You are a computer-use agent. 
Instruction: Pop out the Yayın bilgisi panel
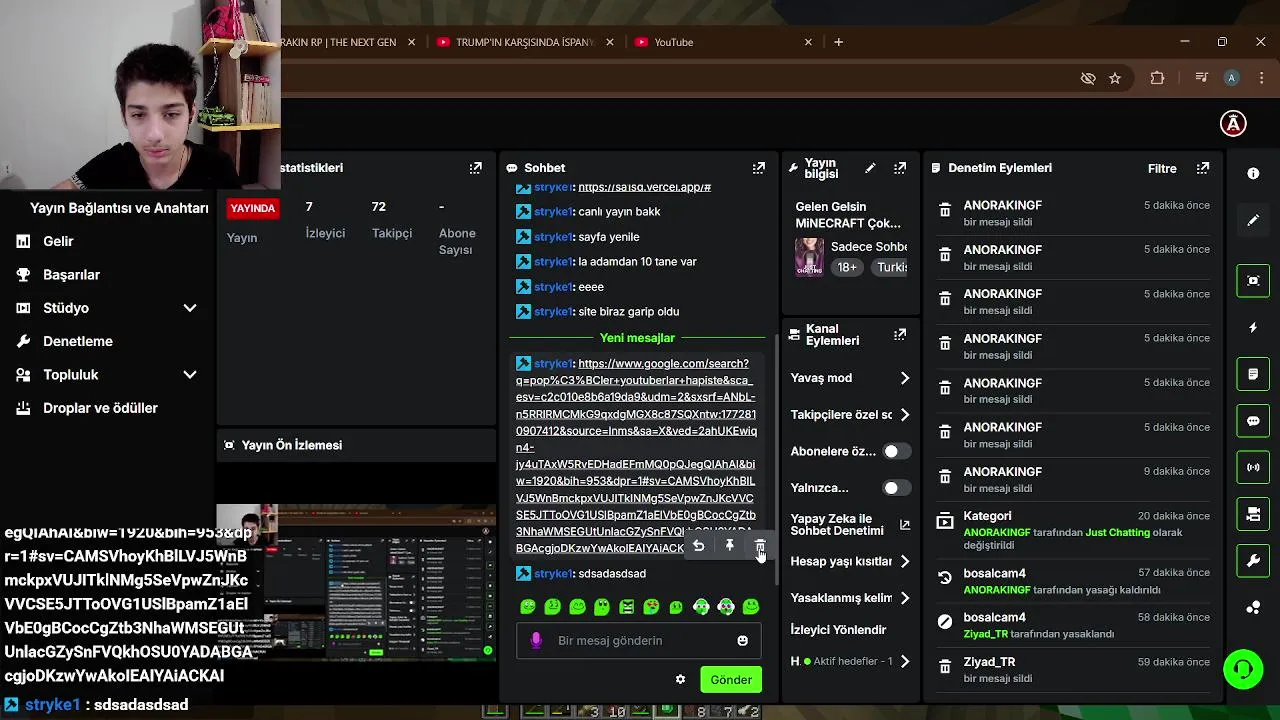(x=900, y=168)
